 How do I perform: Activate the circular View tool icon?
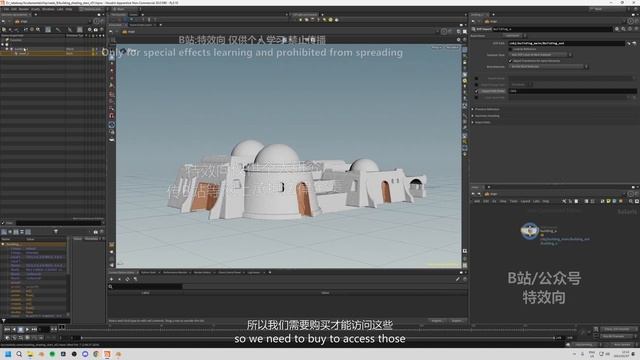point(112,125)
